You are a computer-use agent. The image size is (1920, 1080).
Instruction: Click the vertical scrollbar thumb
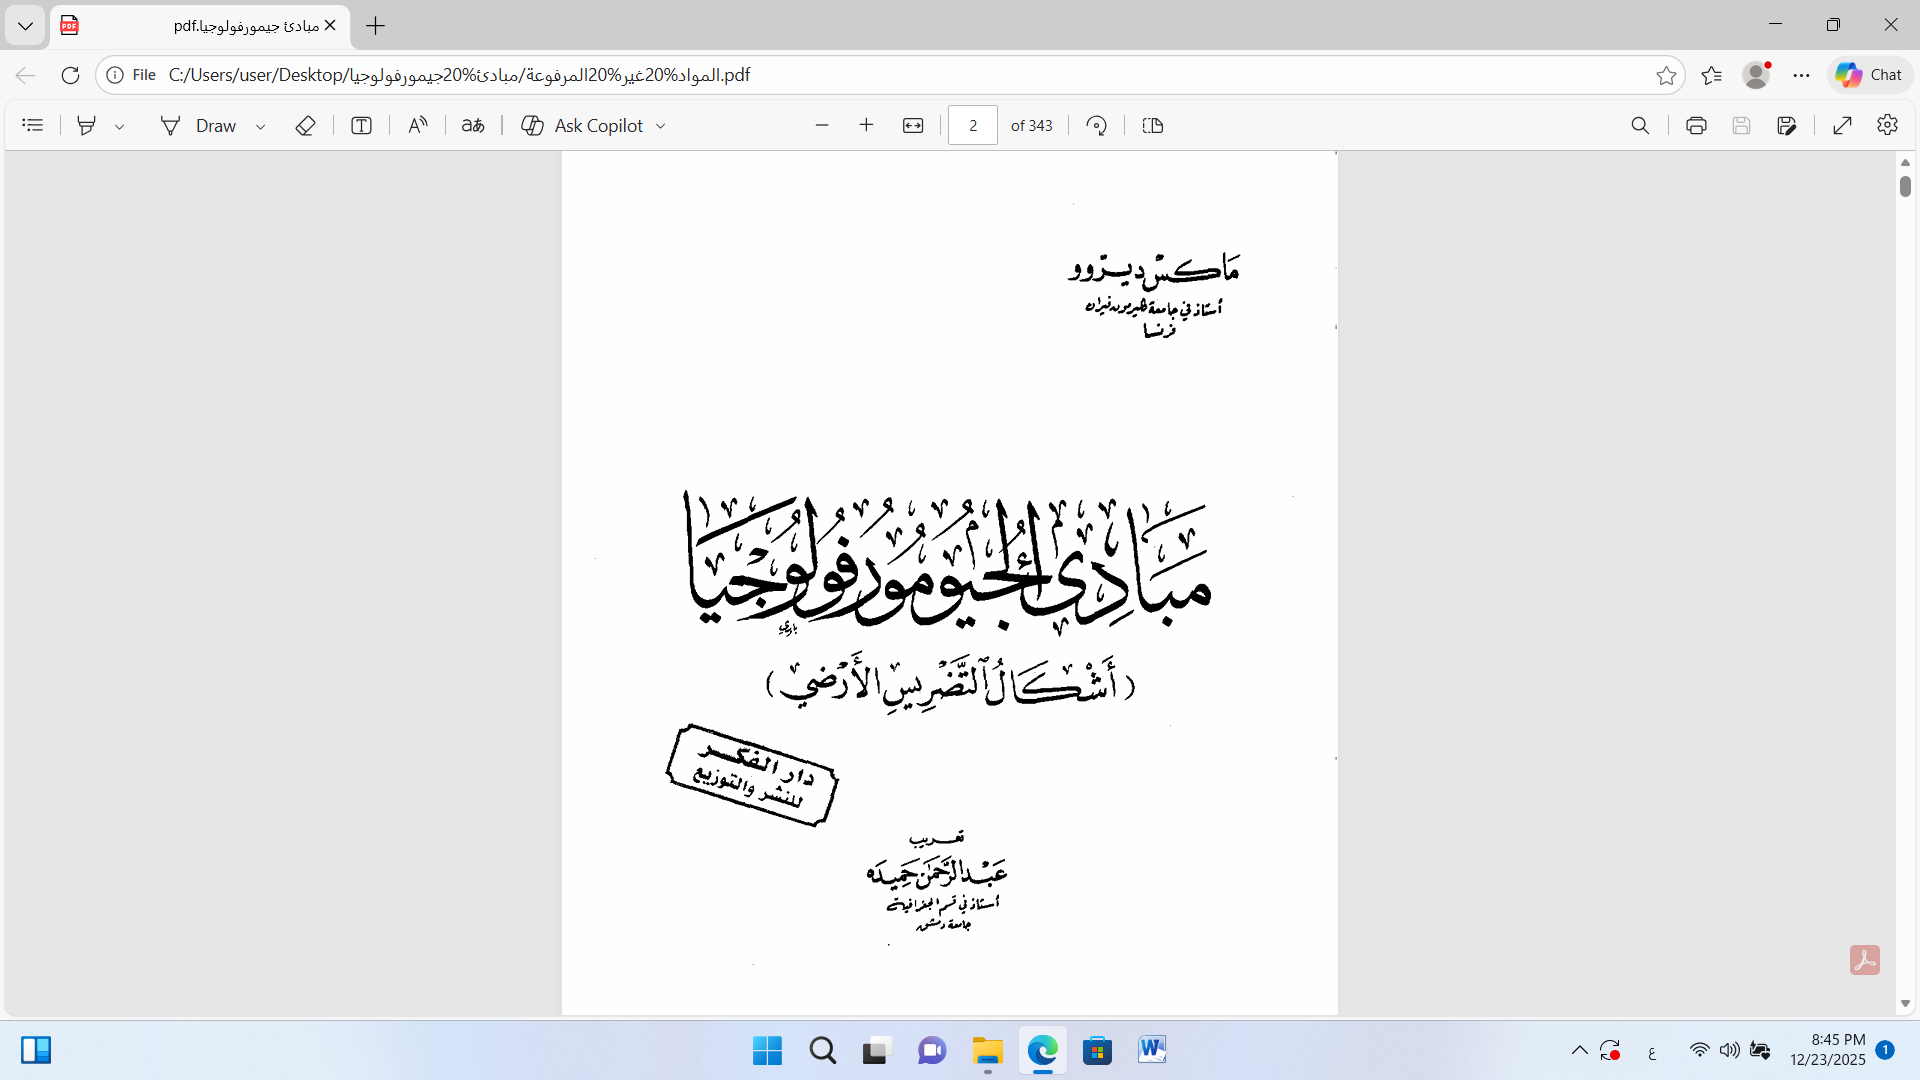tap(1905, 186)
